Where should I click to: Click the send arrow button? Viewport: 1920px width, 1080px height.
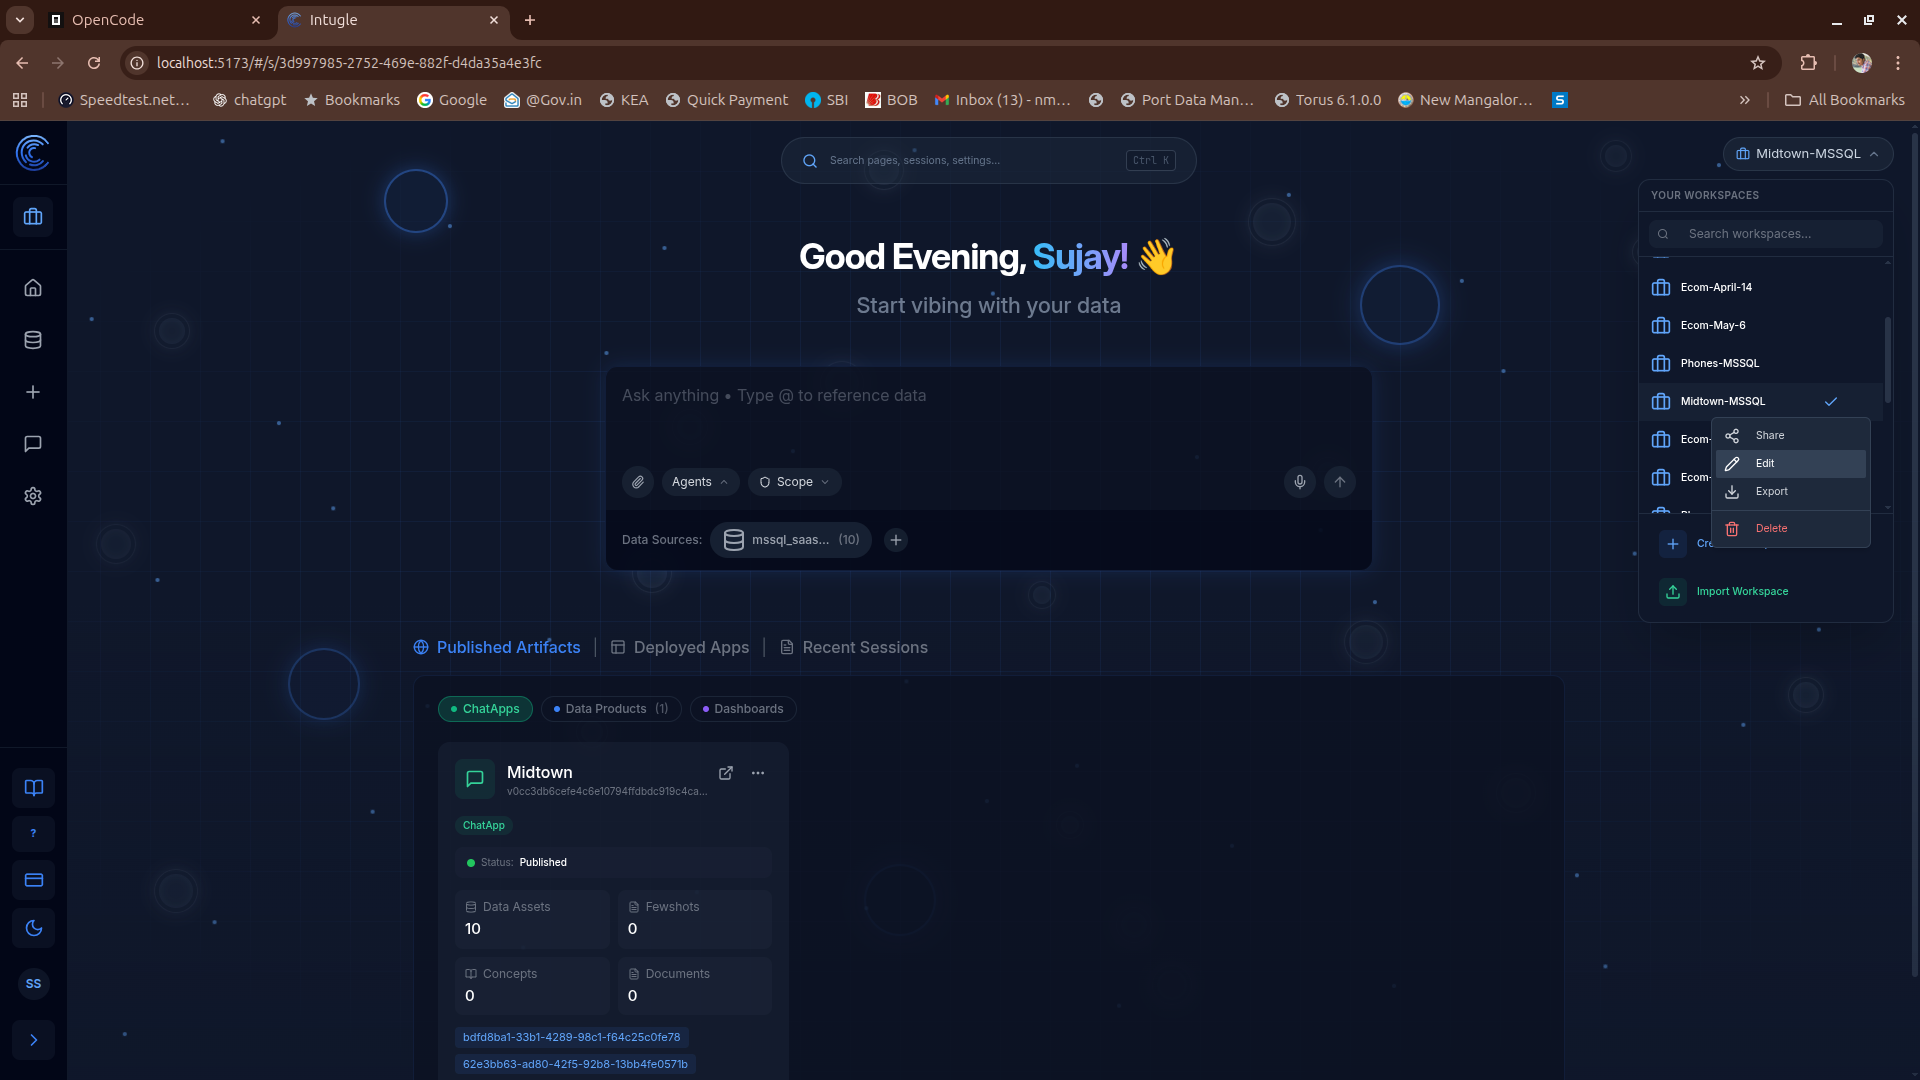pos(1340,482)
